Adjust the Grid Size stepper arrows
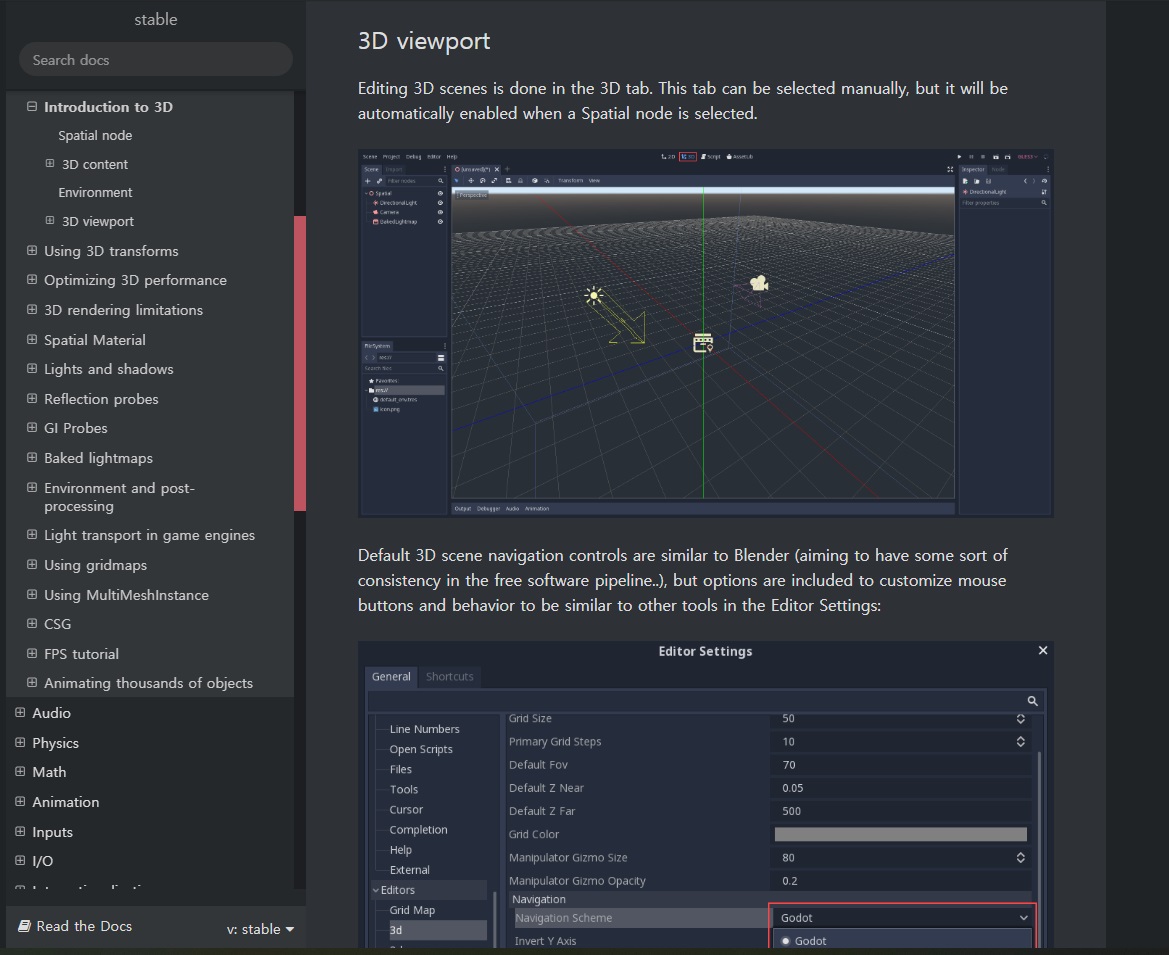Image resolution: width=1169 pixels, height=955 pixels. [1020, 718]
